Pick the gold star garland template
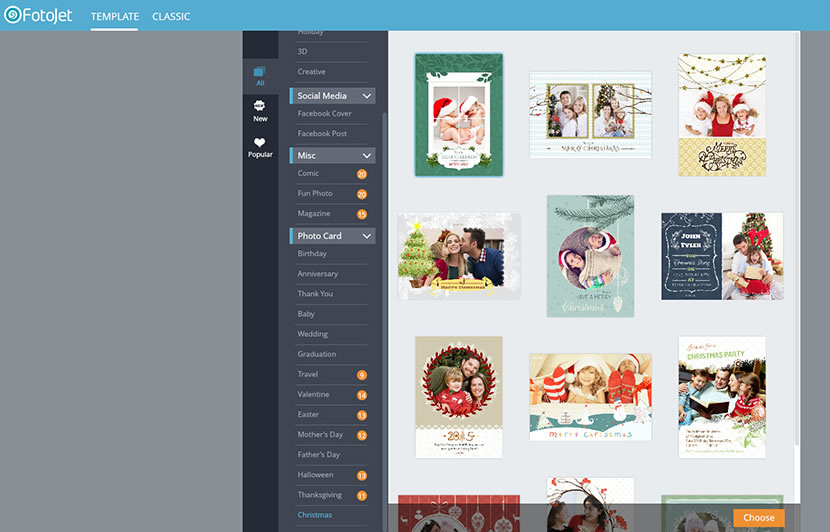The width and height of the screenshot is (830, 532). click(722, 115)
